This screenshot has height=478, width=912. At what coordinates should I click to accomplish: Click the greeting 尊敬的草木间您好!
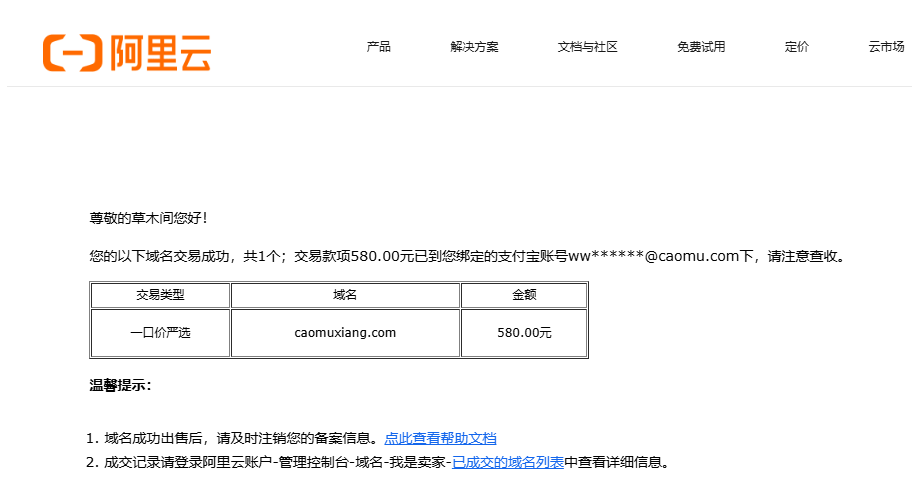148,218
